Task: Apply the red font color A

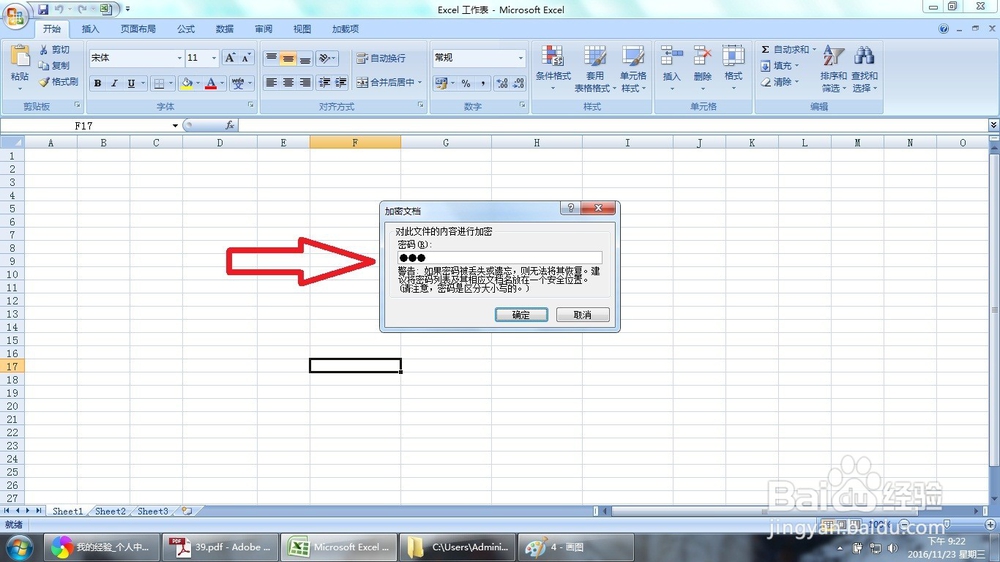Action: [210, 83]
